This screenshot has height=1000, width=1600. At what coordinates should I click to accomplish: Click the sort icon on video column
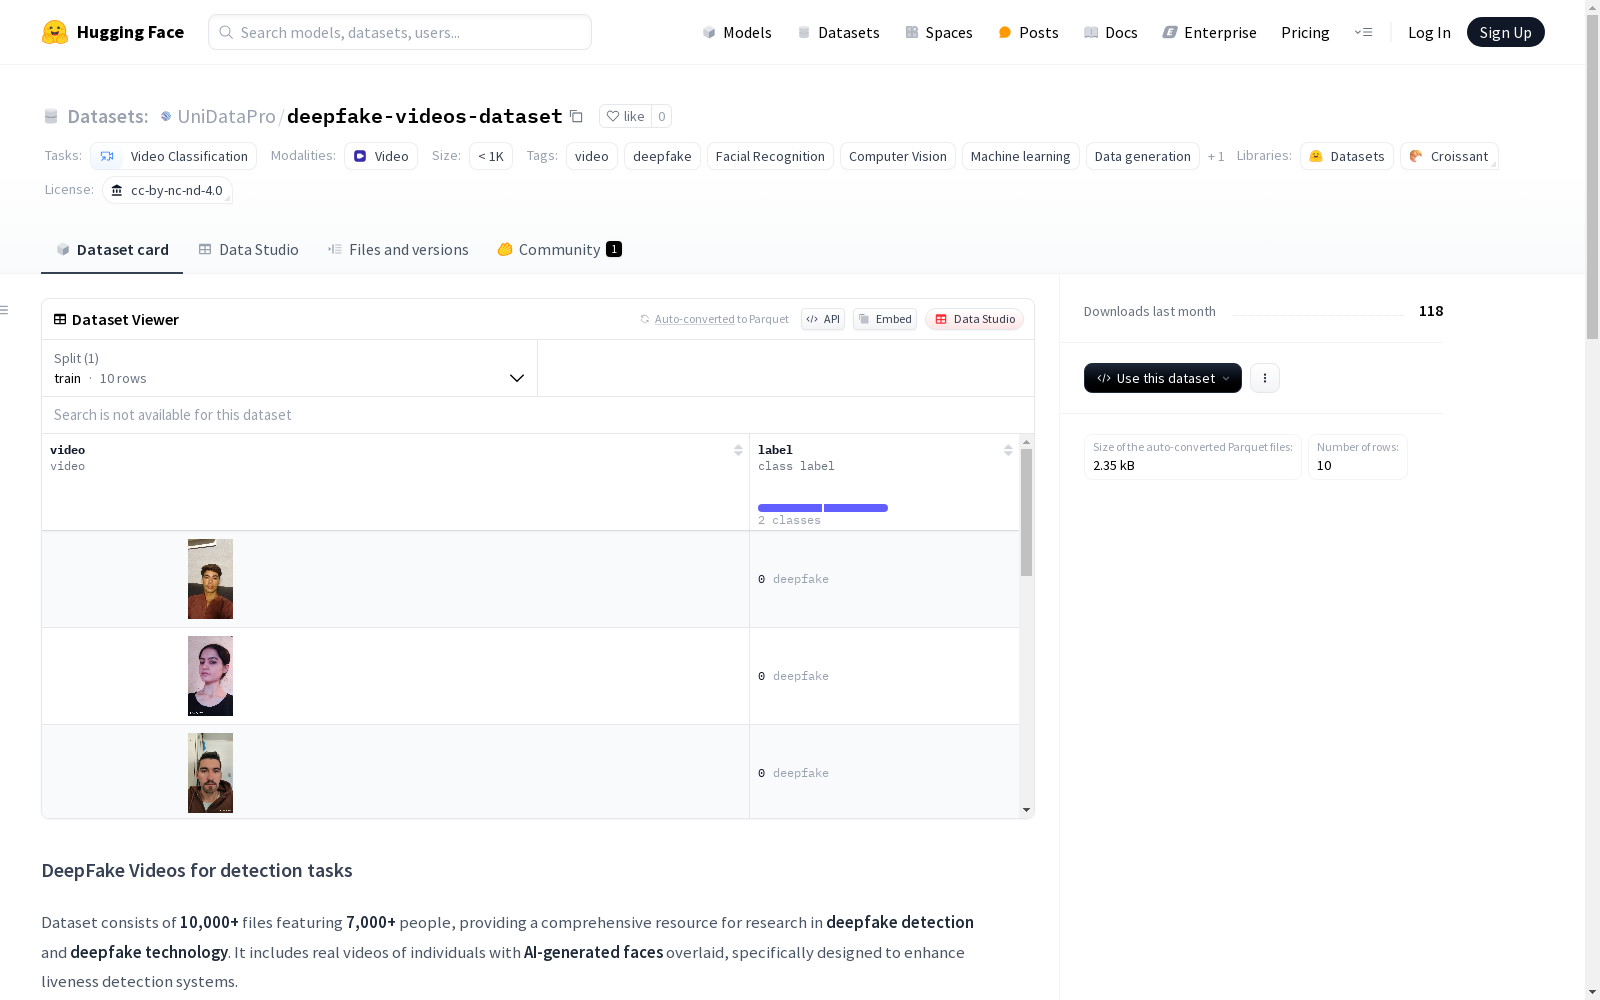pyautogui.click(x=738, y=450)
